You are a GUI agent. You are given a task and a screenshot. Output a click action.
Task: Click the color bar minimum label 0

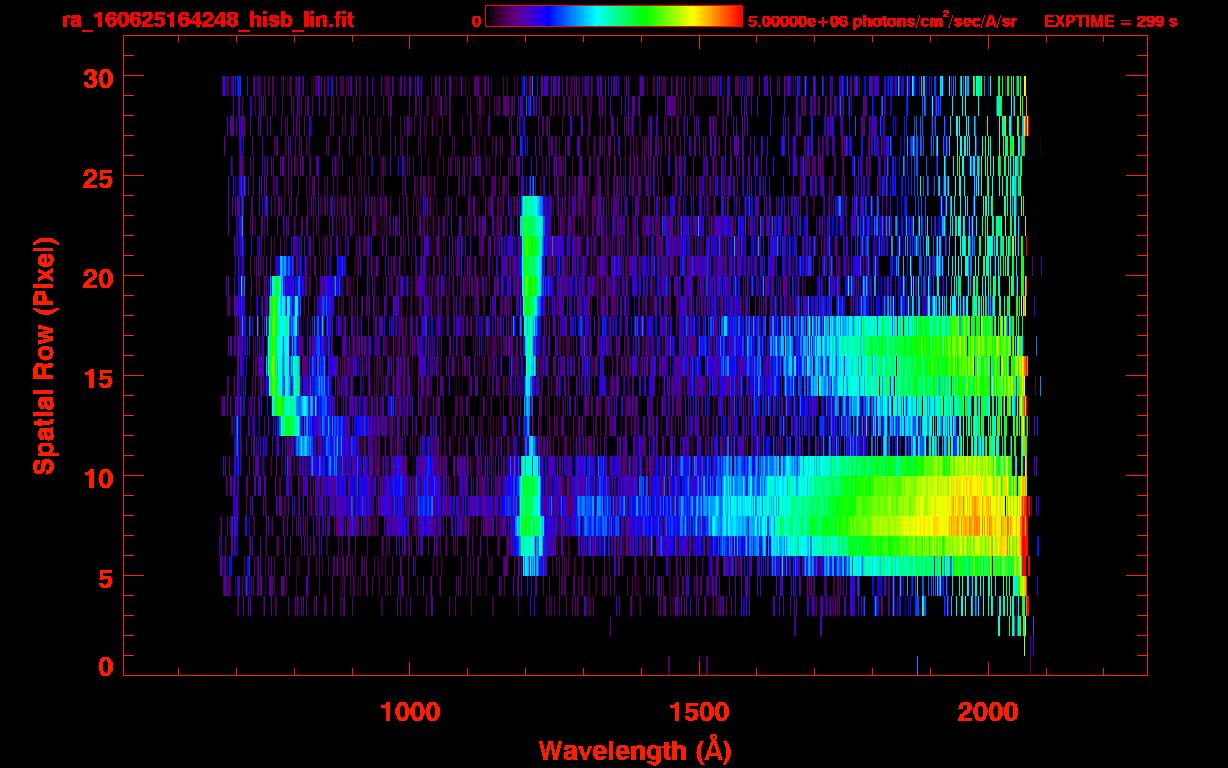click(x=476, y=21)
